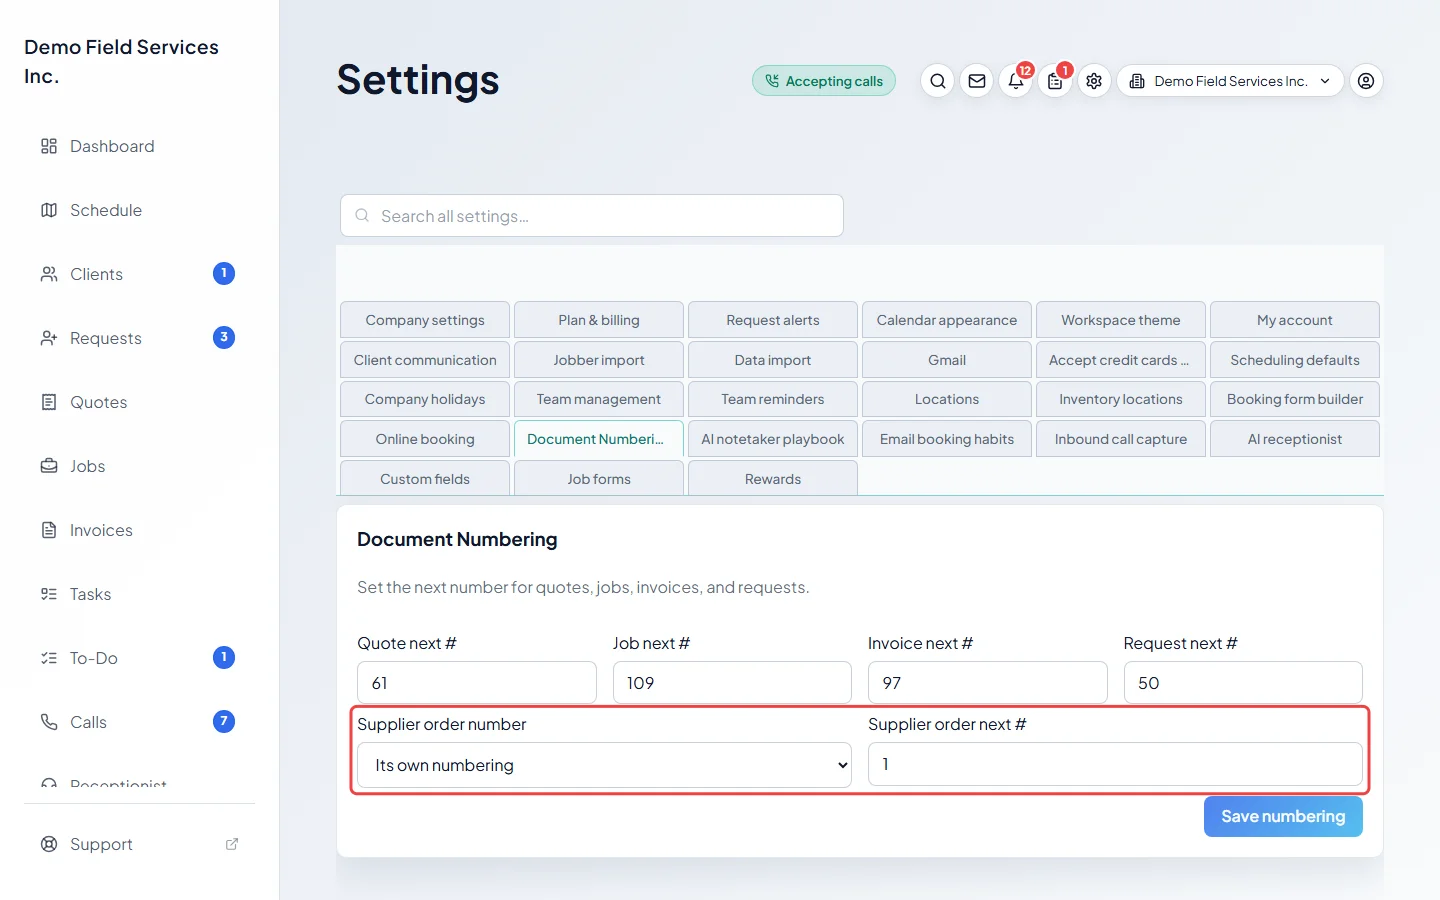Open the notifications bell with 12 badge

pyautogui.click(x=1016, y=81)
